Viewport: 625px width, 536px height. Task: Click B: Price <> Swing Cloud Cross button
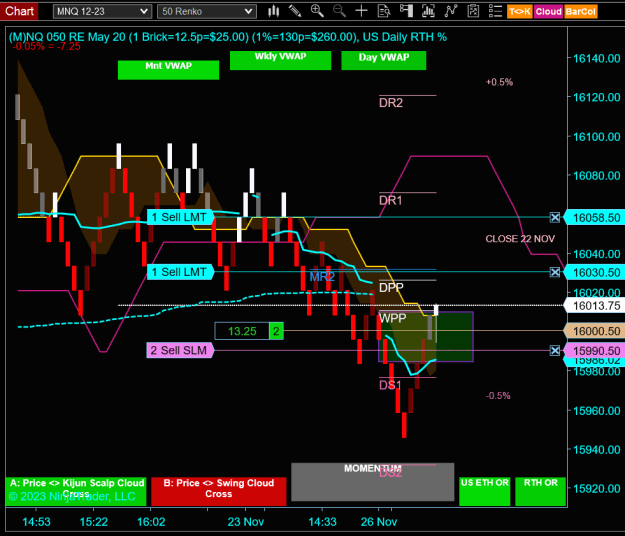point(219,491)
